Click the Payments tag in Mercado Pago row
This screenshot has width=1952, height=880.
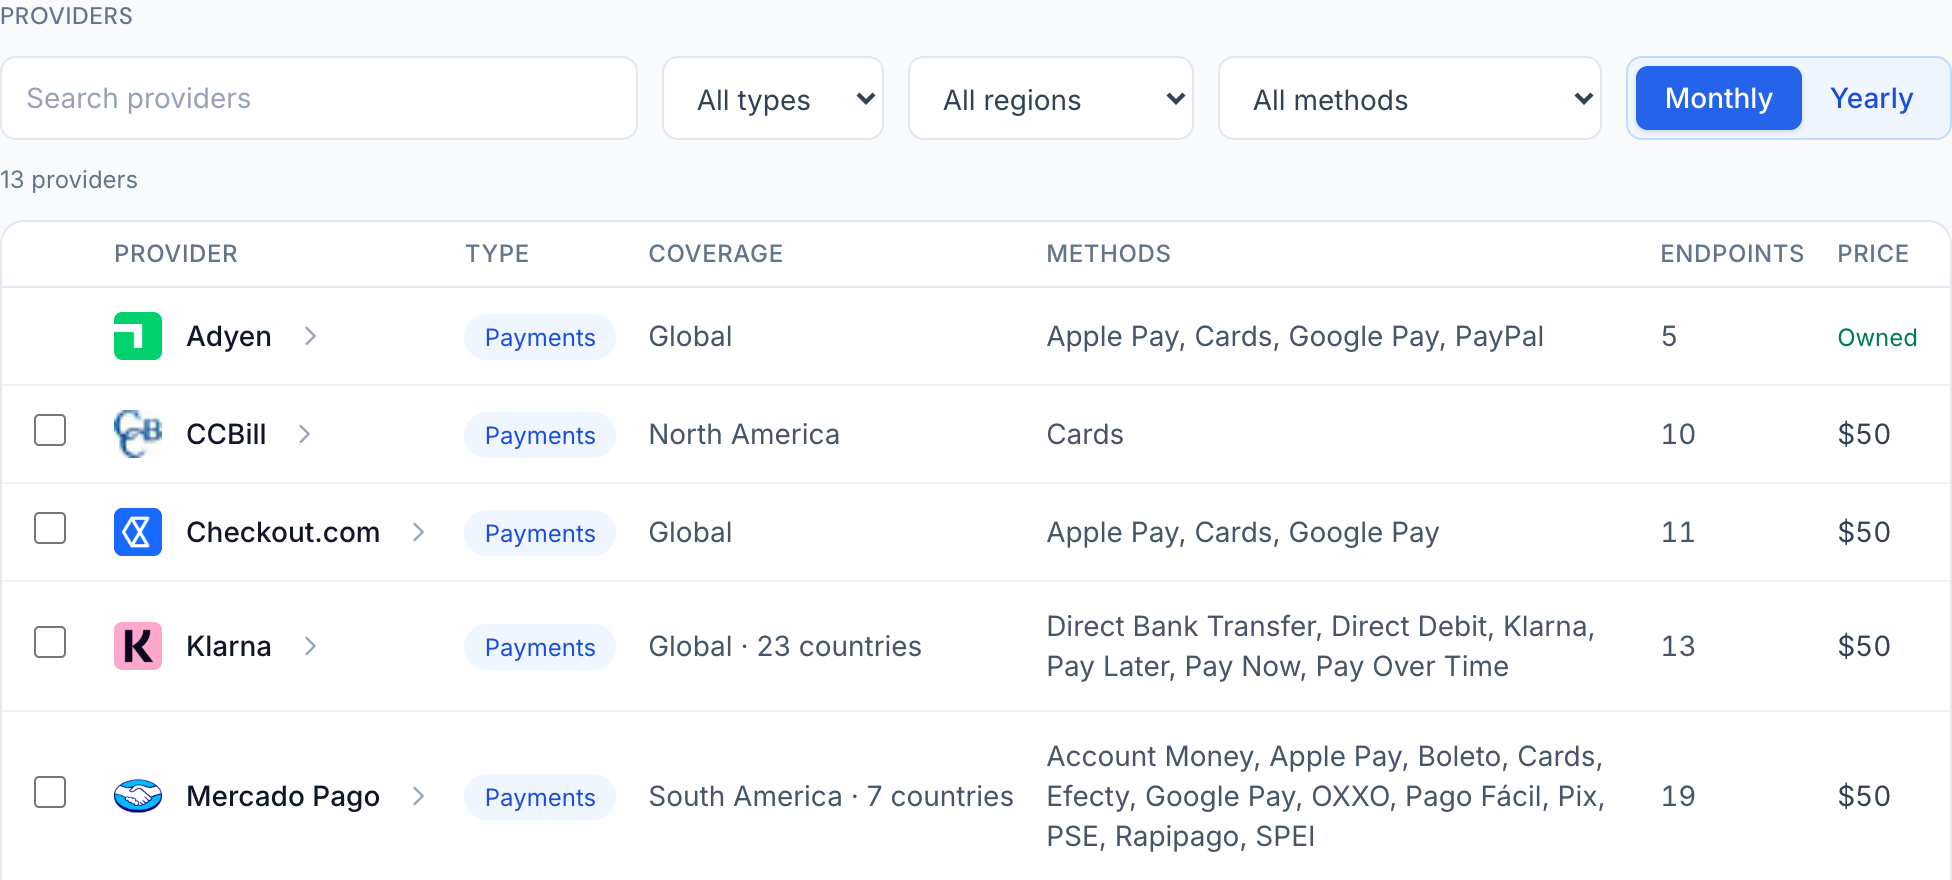pyautogui.click(x=540, y=797)
